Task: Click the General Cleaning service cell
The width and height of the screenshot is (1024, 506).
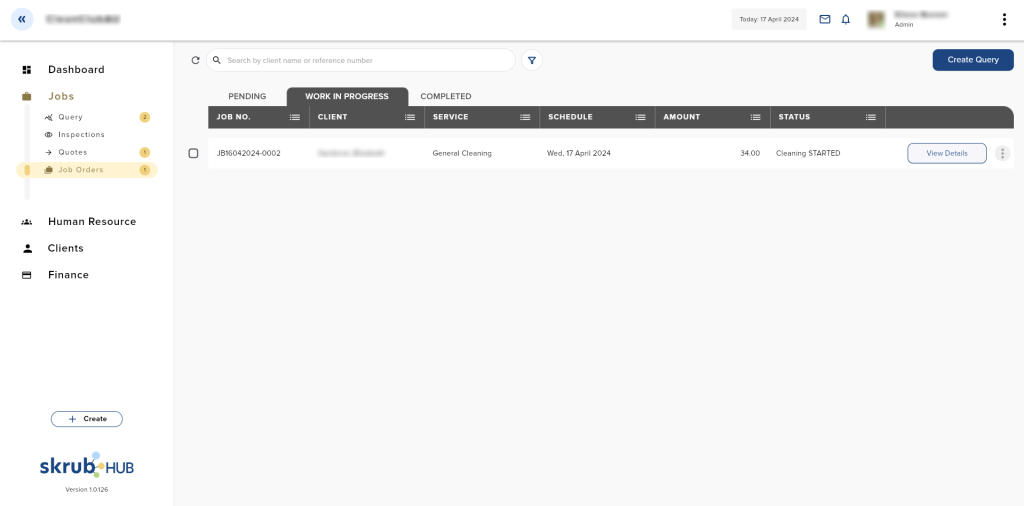Action: [462, 153]
